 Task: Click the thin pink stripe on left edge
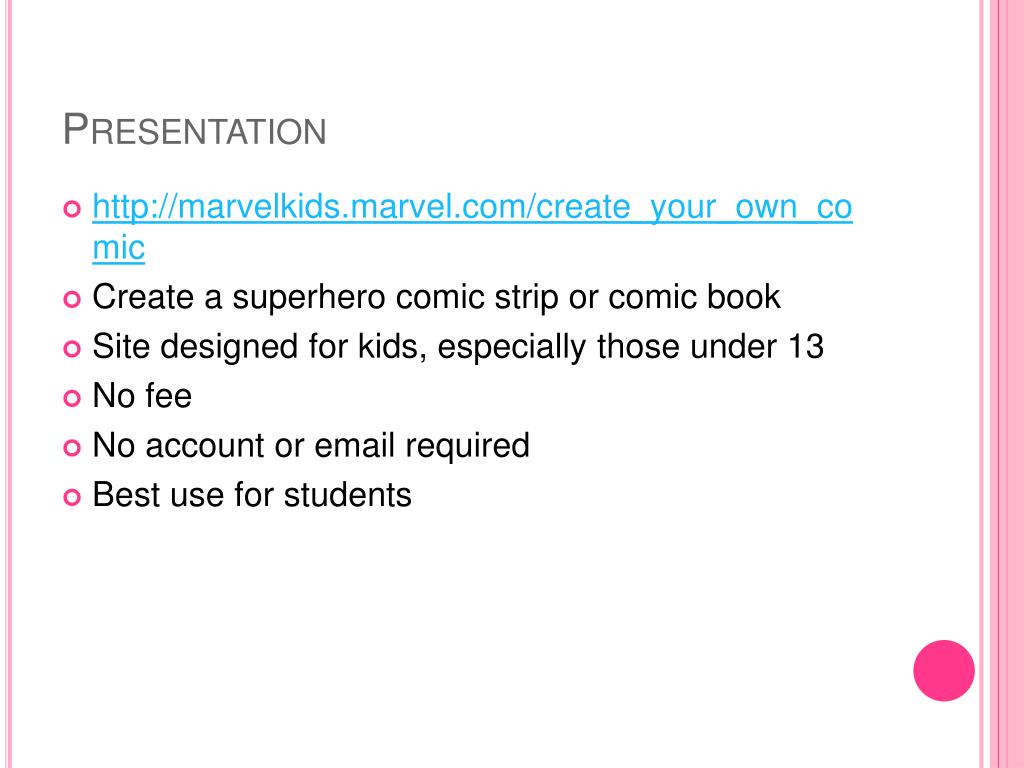point(8,384)
